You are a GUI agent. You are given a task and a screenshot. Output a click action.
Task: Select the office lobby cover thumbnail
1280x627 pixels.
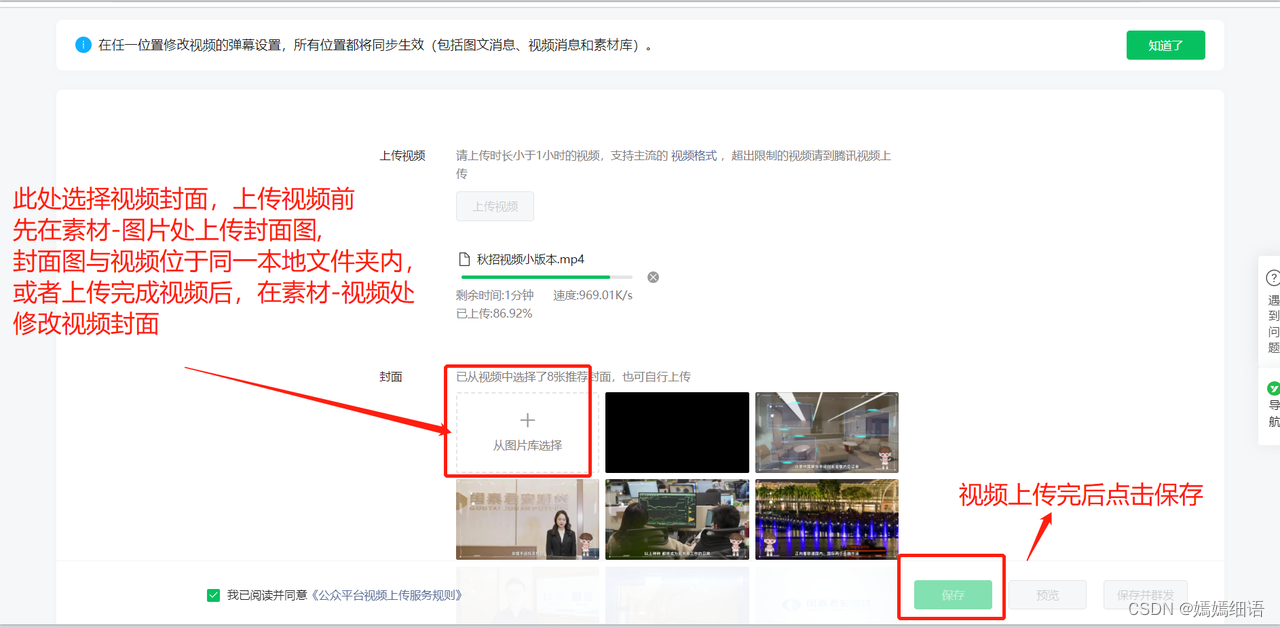tap(827, 432)
